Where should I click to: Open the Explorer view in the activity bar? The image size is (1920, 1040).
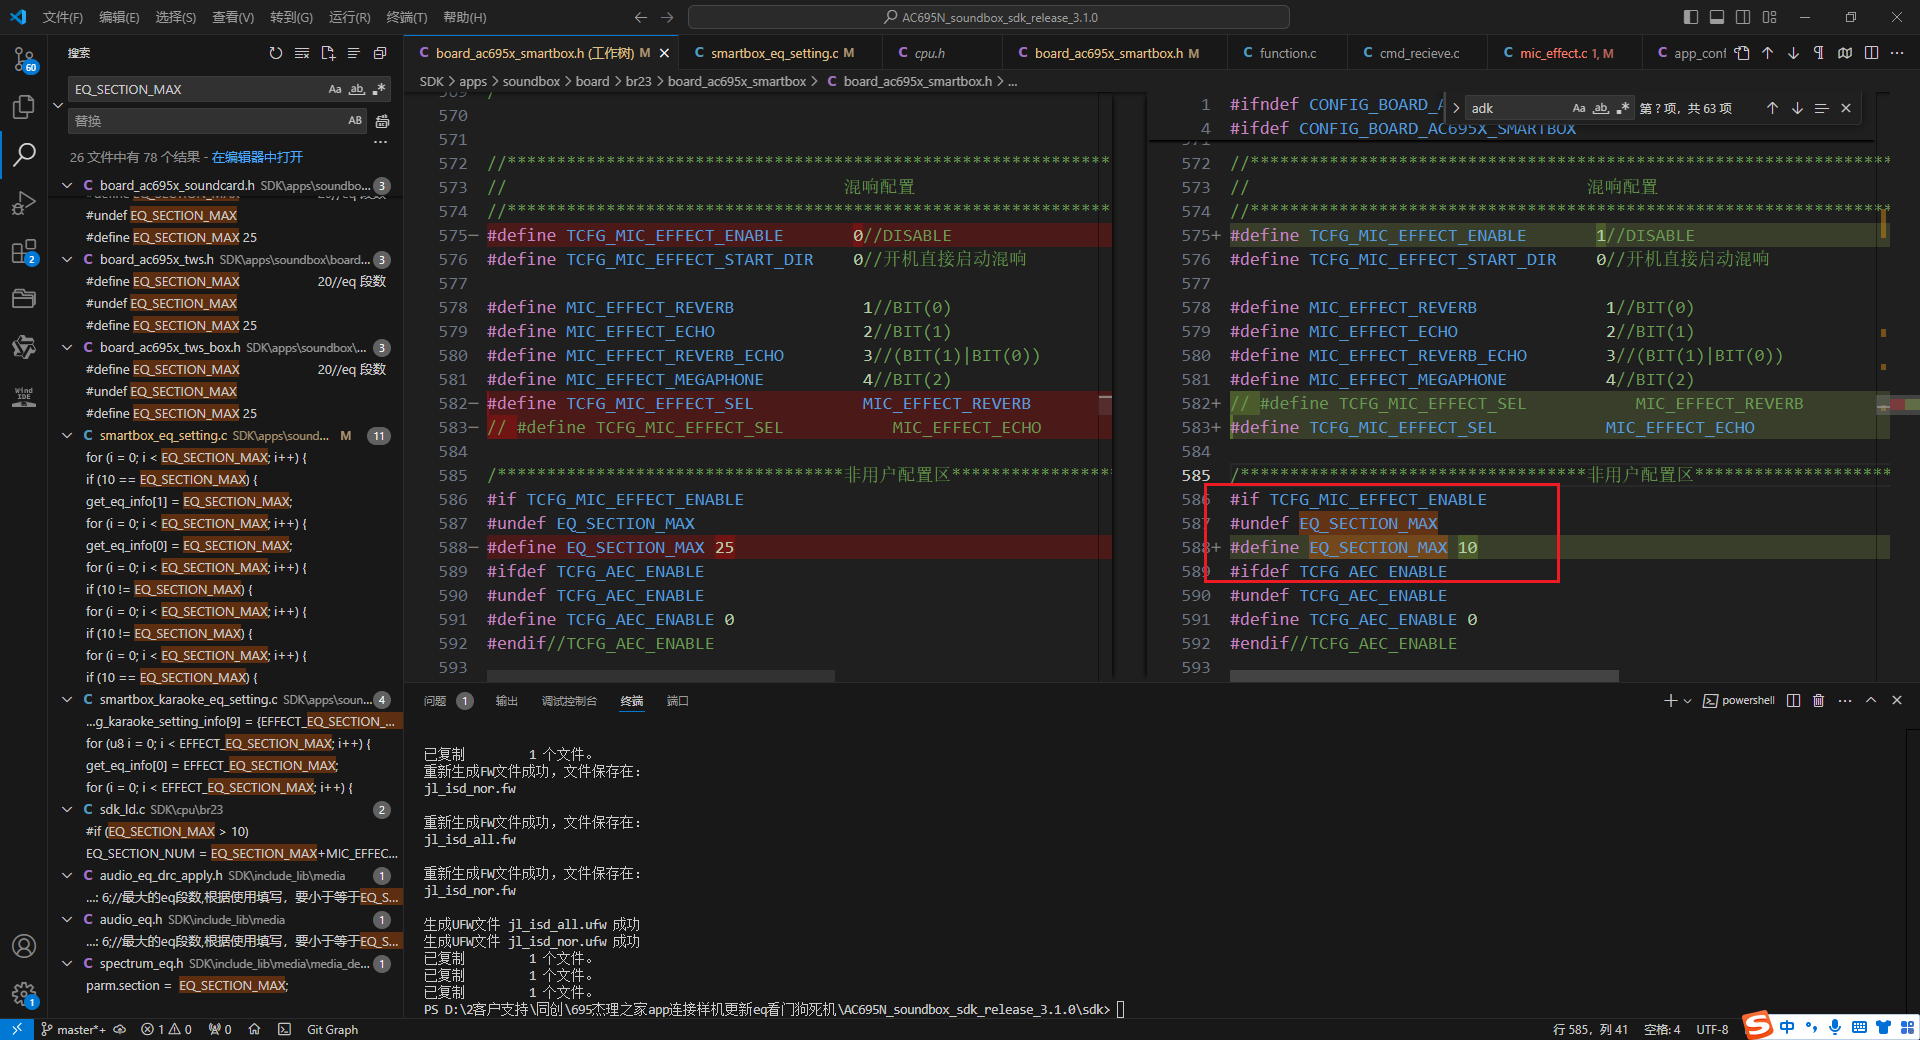point(24,107)
